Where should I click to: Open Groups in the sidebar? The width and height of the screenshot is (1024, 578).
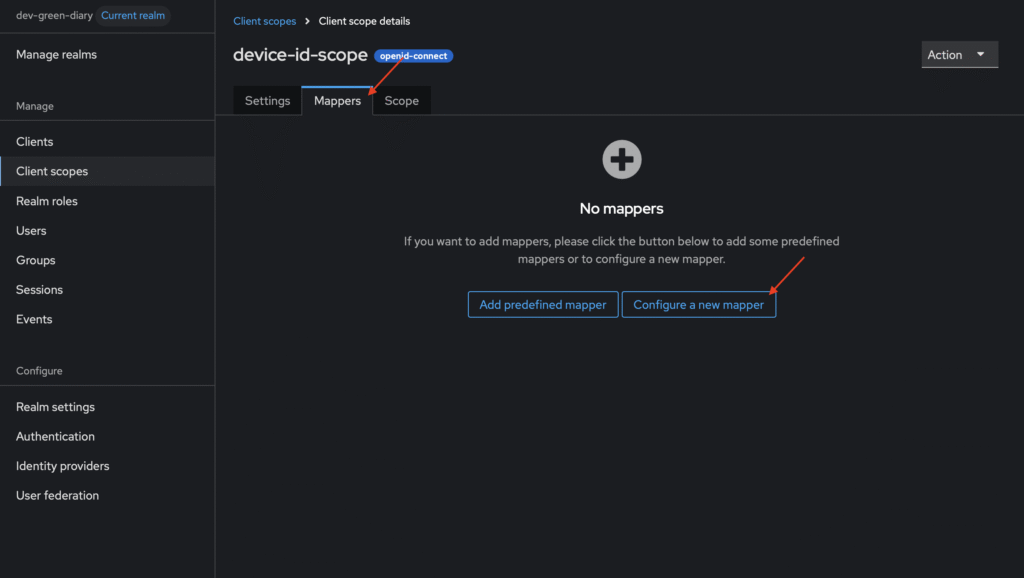[x=36, y=260]
